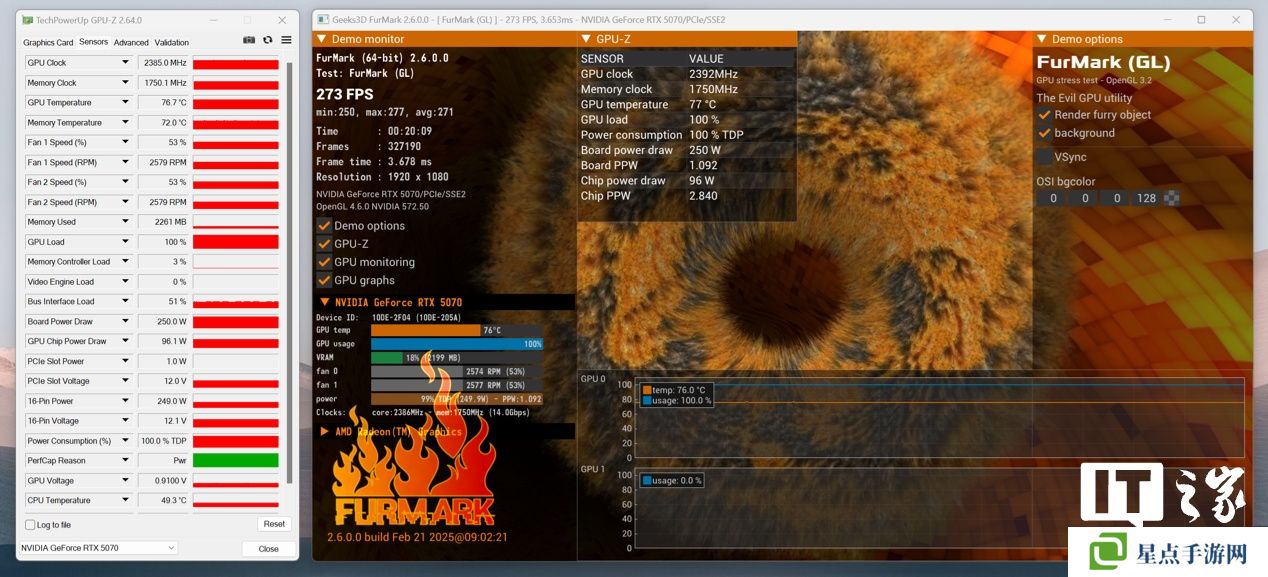The image size is (1268, 577).
Task: Enable the VSync checkbox
Action: (x=1044, y=157)
